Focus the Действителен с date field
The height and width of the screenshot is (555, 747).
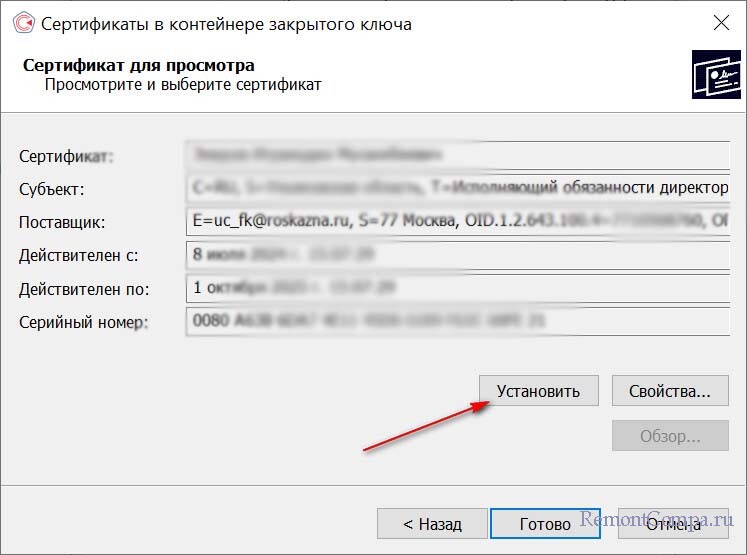pyautogui.click(x=457, y=255)
